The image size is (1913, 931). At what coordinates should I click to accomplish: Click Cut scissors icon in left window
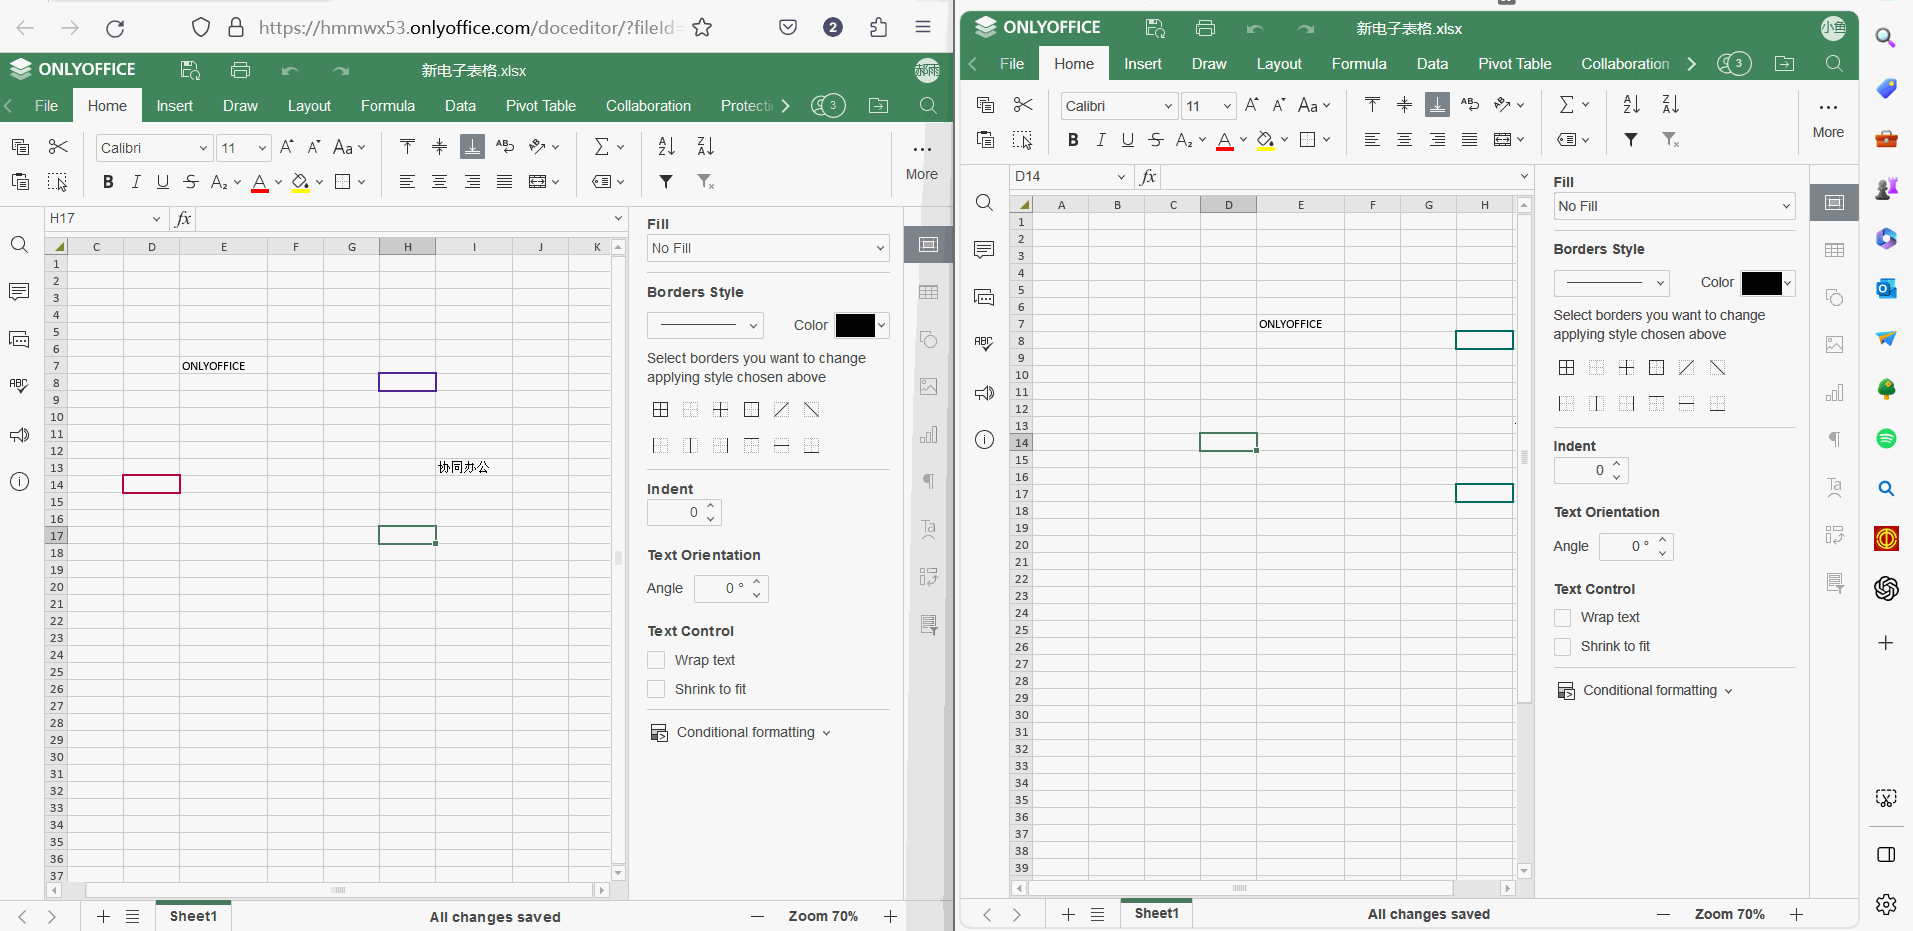point(58,147)
